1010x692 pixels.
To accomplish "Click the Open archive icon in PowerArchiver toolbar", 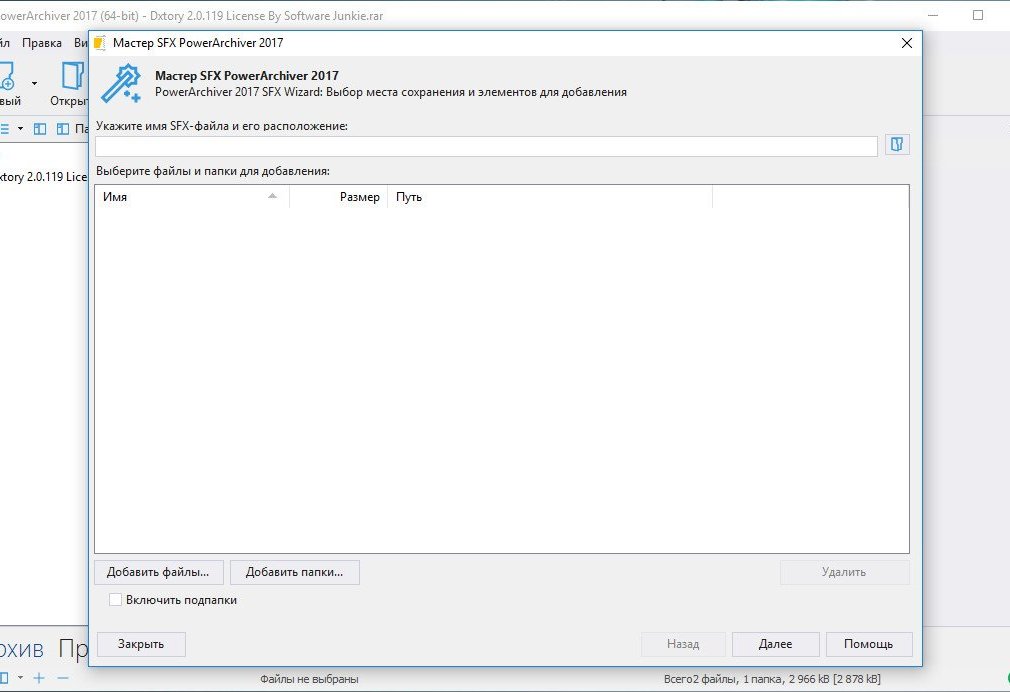I will pyautogui.click(x=72, y=76).
